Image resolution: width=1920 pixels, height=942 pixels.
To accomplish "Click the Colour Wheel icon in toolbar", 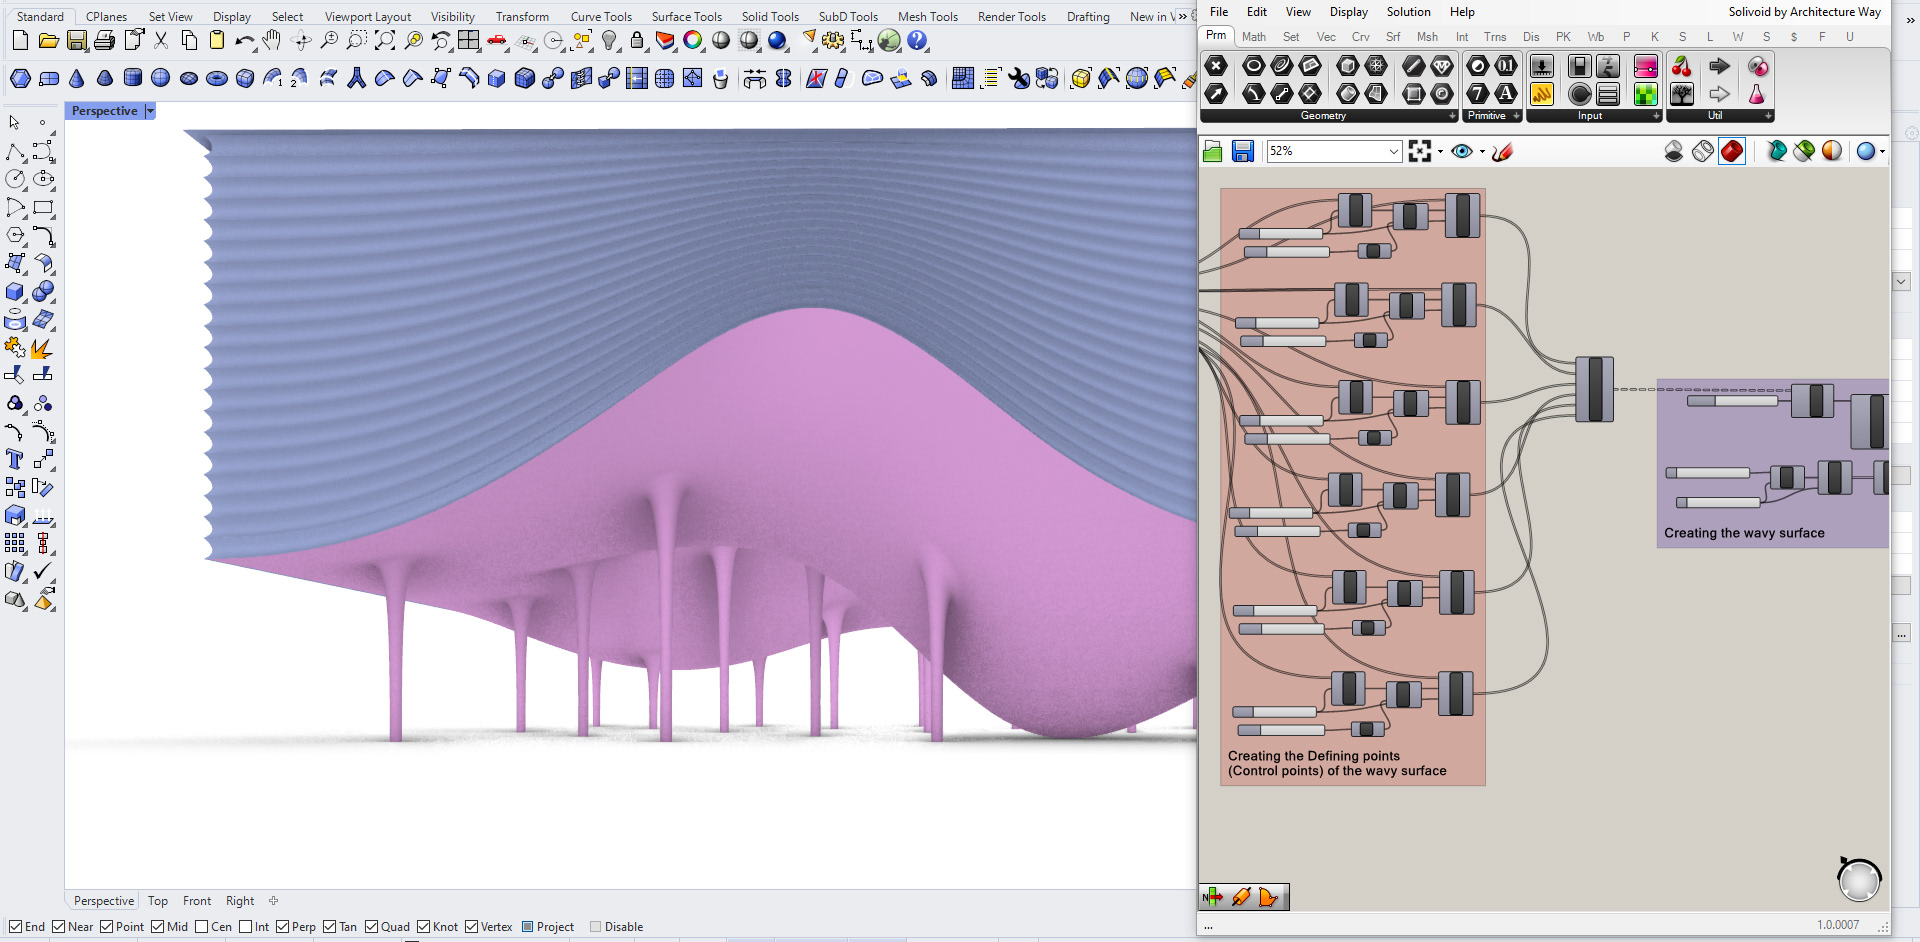I will click(693, 41).
